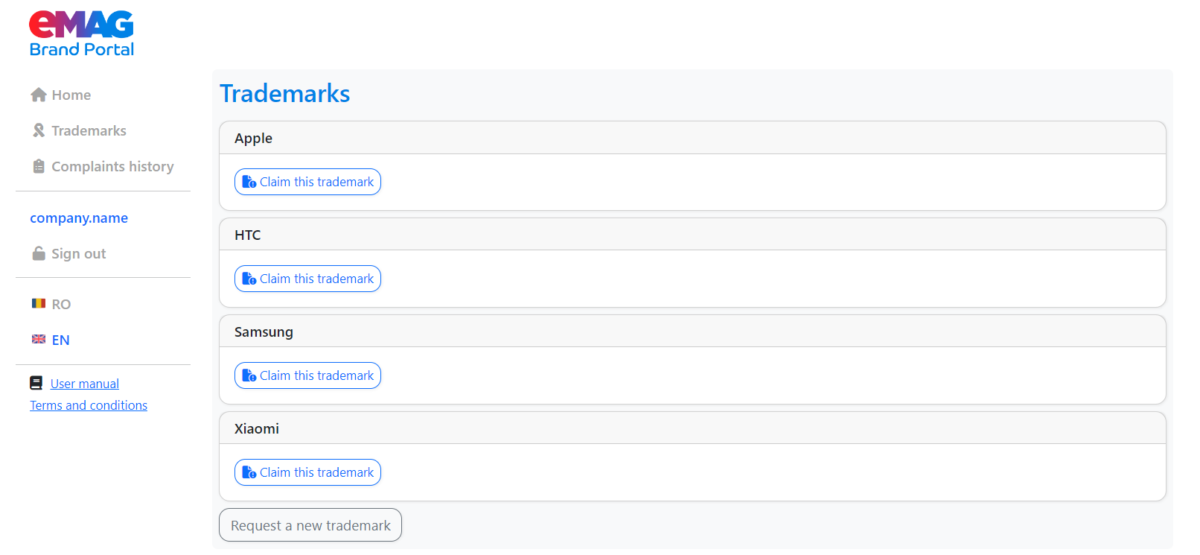Claim the Samsung trademark
This screenshot has width=1200, height=555.
click(x=308, y=376)
